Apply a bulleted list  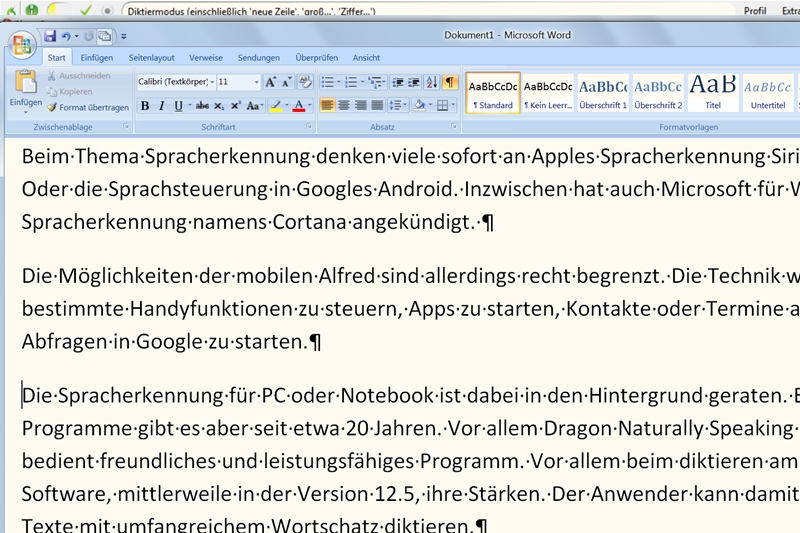[x=328, y=82]
